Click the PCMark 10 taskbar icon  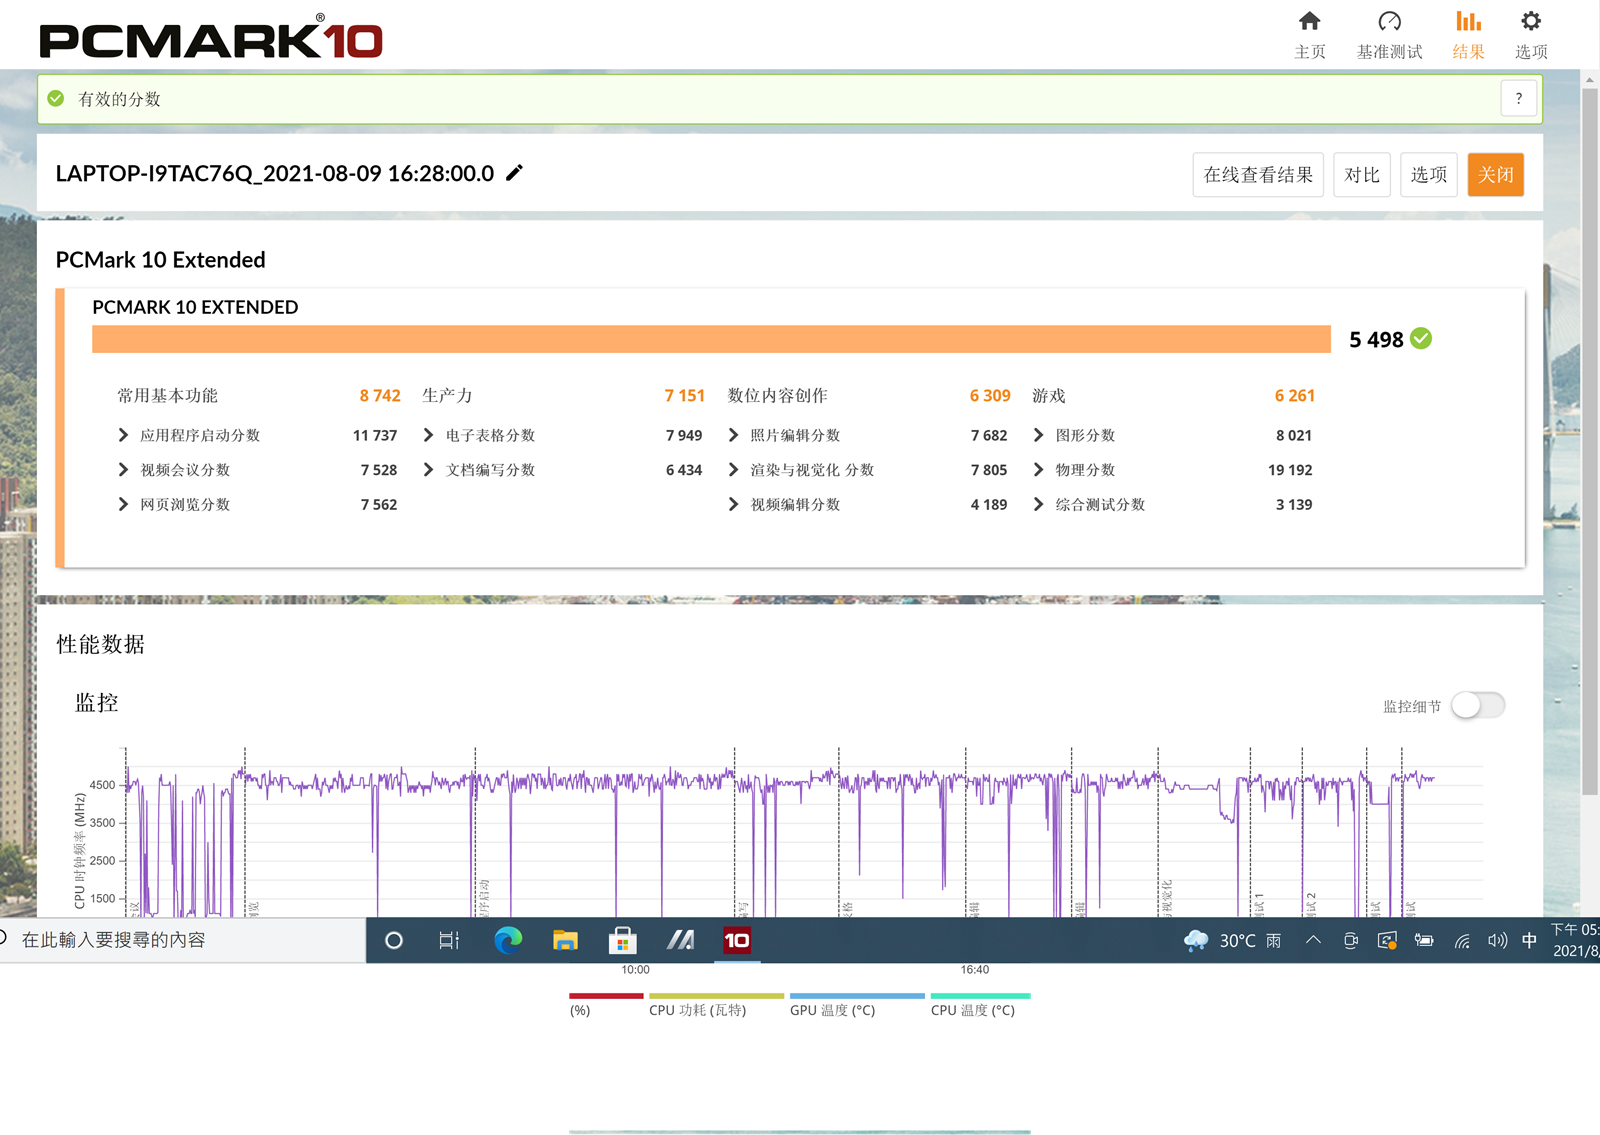(737, 940)
